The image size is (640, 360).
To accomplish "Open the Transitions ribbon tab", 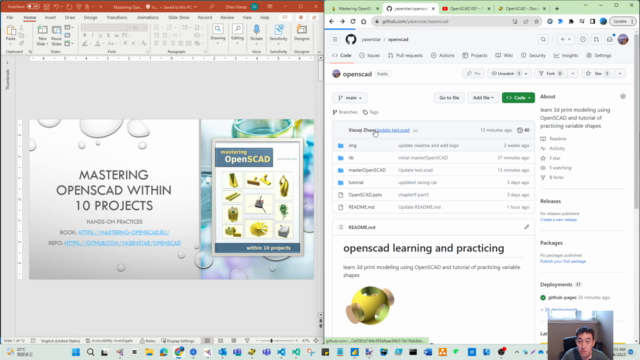I will point(117,18).
